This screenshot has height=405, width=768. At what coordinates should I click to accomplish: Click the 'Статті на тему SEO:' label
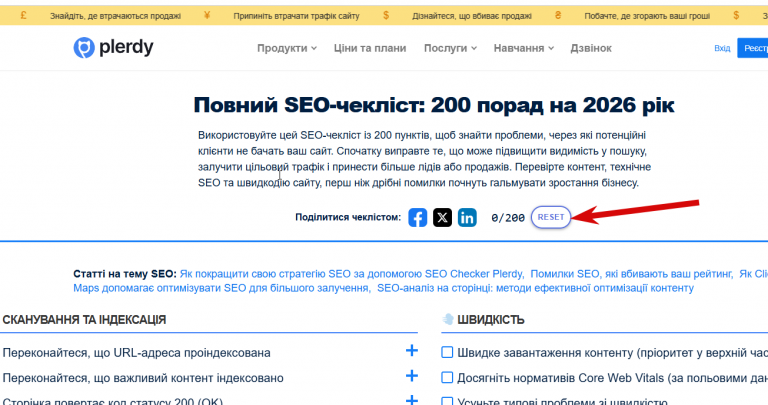point(124,274)
